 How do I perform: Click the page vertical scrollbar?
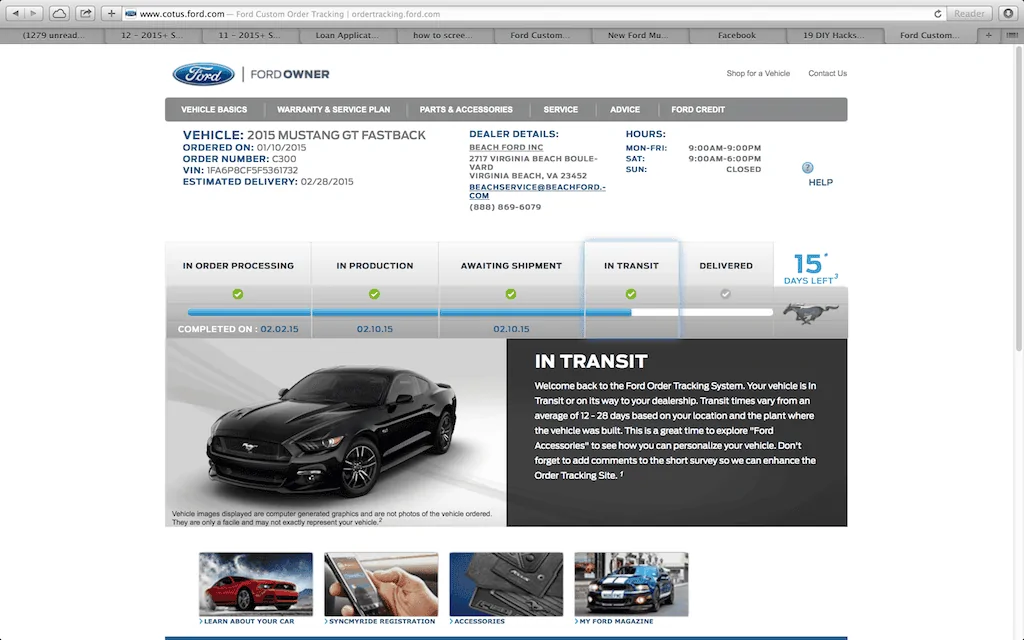(x=1019, y=199)
